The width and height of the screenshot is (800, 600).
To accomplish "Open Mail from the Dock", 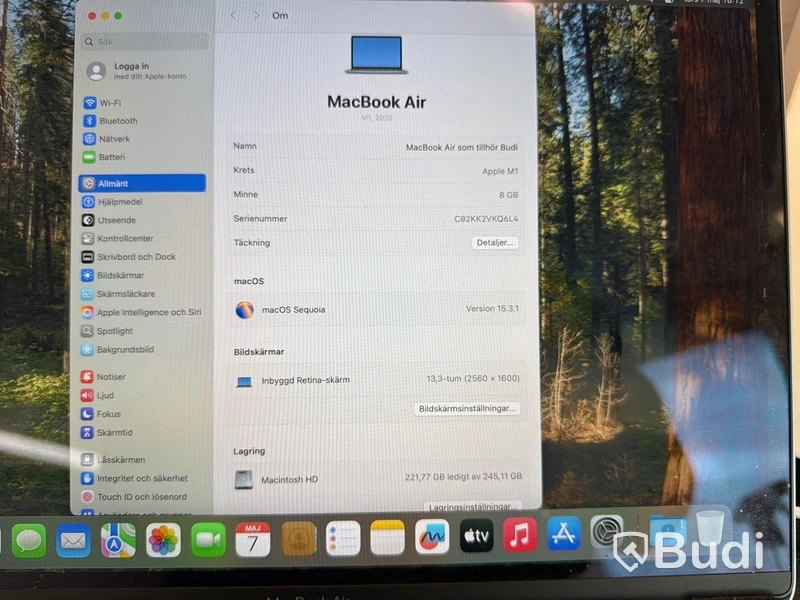I will point(73,540).
